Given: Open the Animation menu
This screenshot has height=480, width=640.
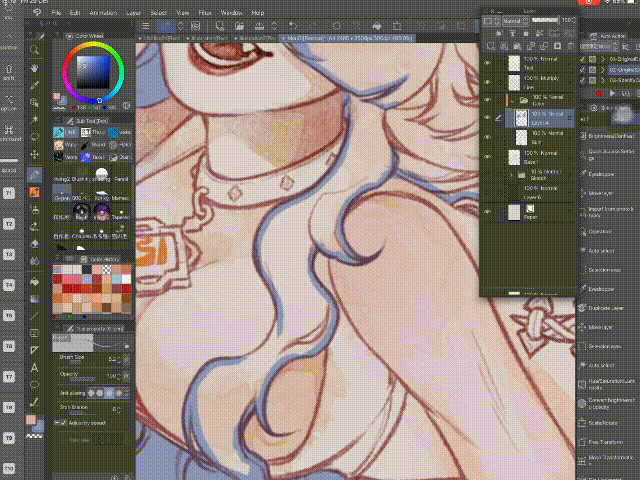Looking at the screenshot, I should 103,13.
